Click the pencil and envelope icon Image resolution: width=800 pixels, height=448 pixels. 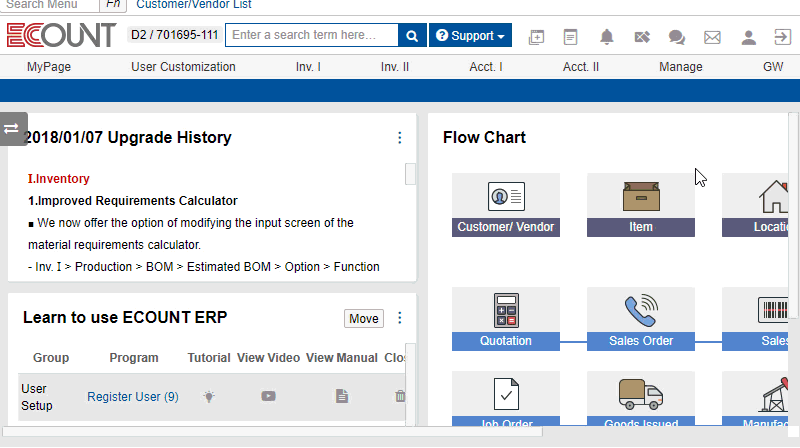642,37
